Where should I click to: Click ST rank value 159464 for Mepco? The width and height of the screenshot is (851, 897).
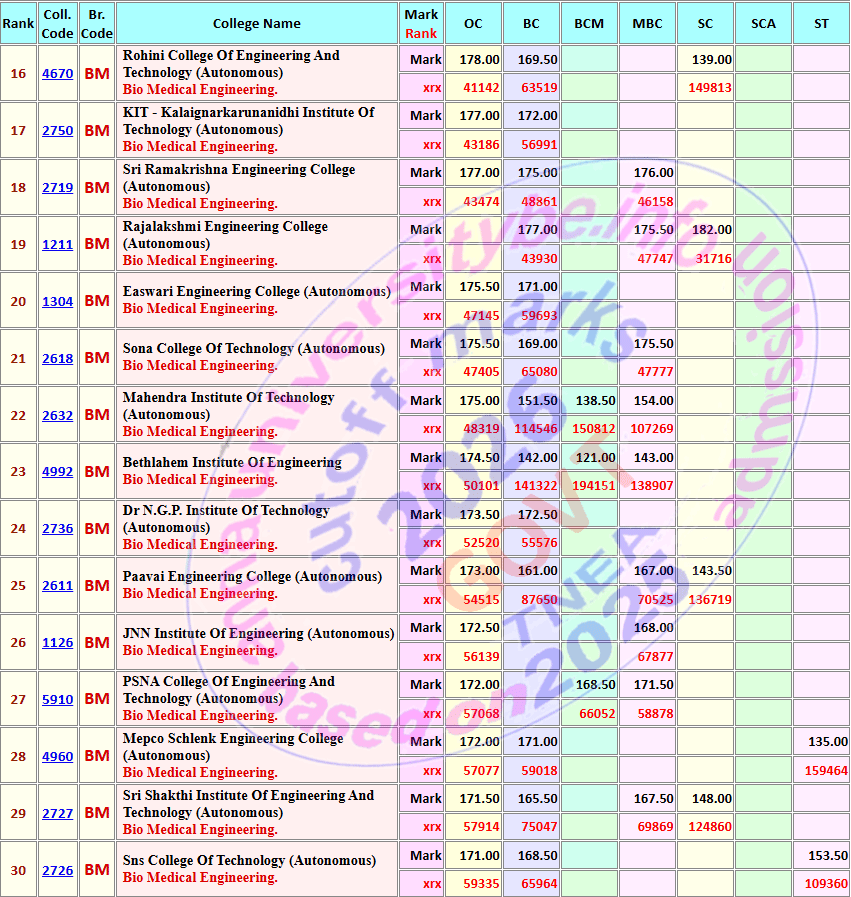coord(826,771)
